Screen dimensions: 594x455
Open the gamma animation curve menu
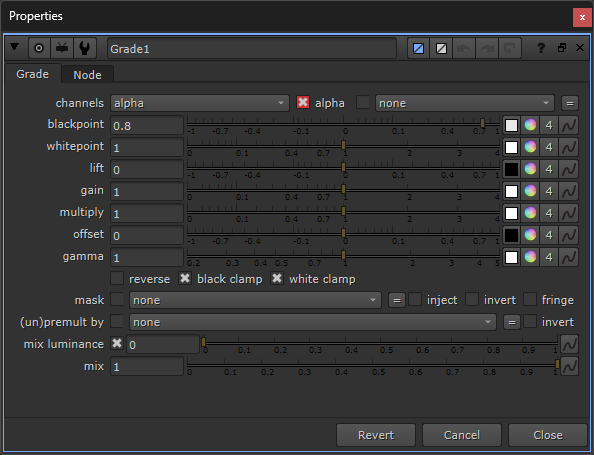[569, 257]
